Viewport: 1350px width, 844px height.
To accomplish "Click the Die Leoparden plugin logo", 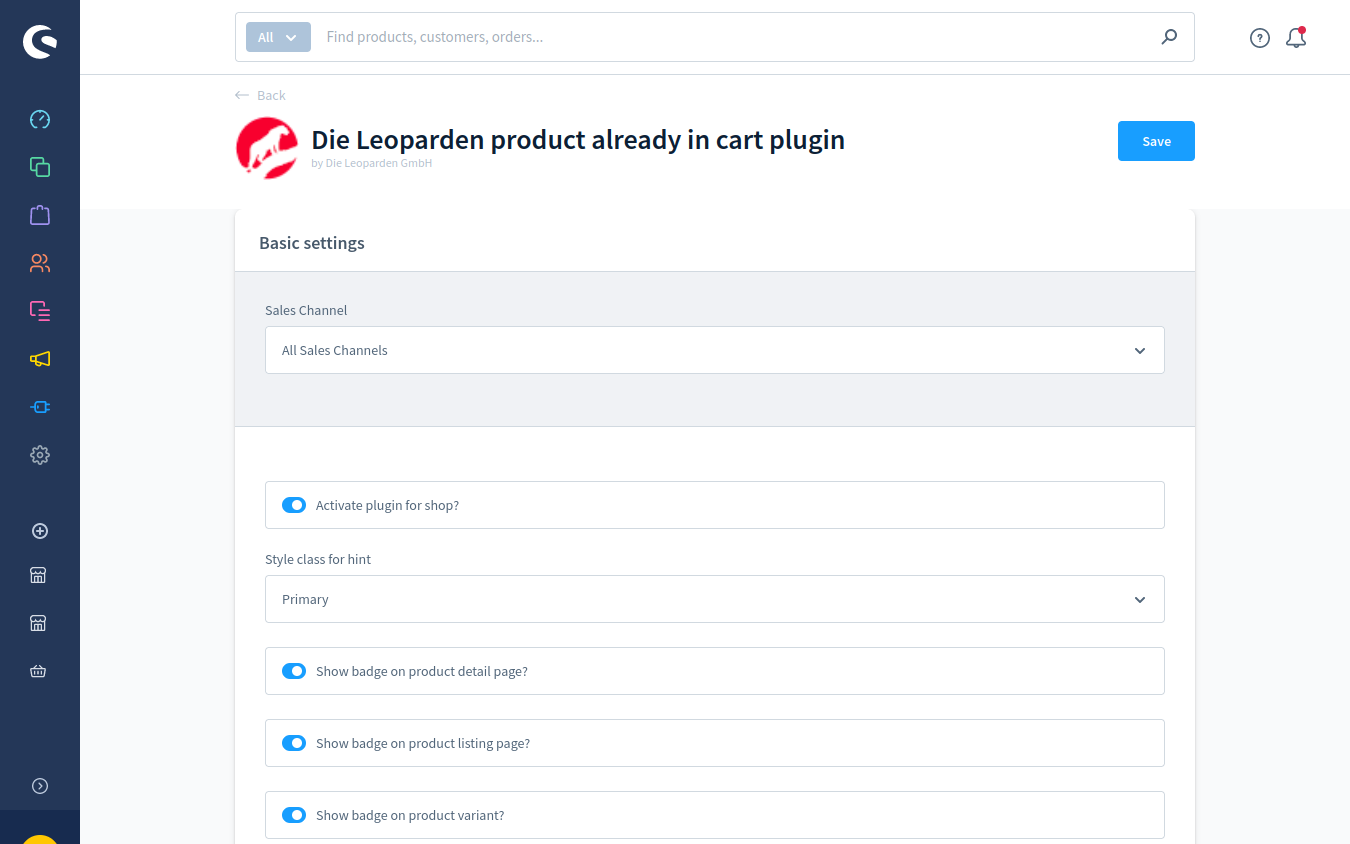I will 267,148.
